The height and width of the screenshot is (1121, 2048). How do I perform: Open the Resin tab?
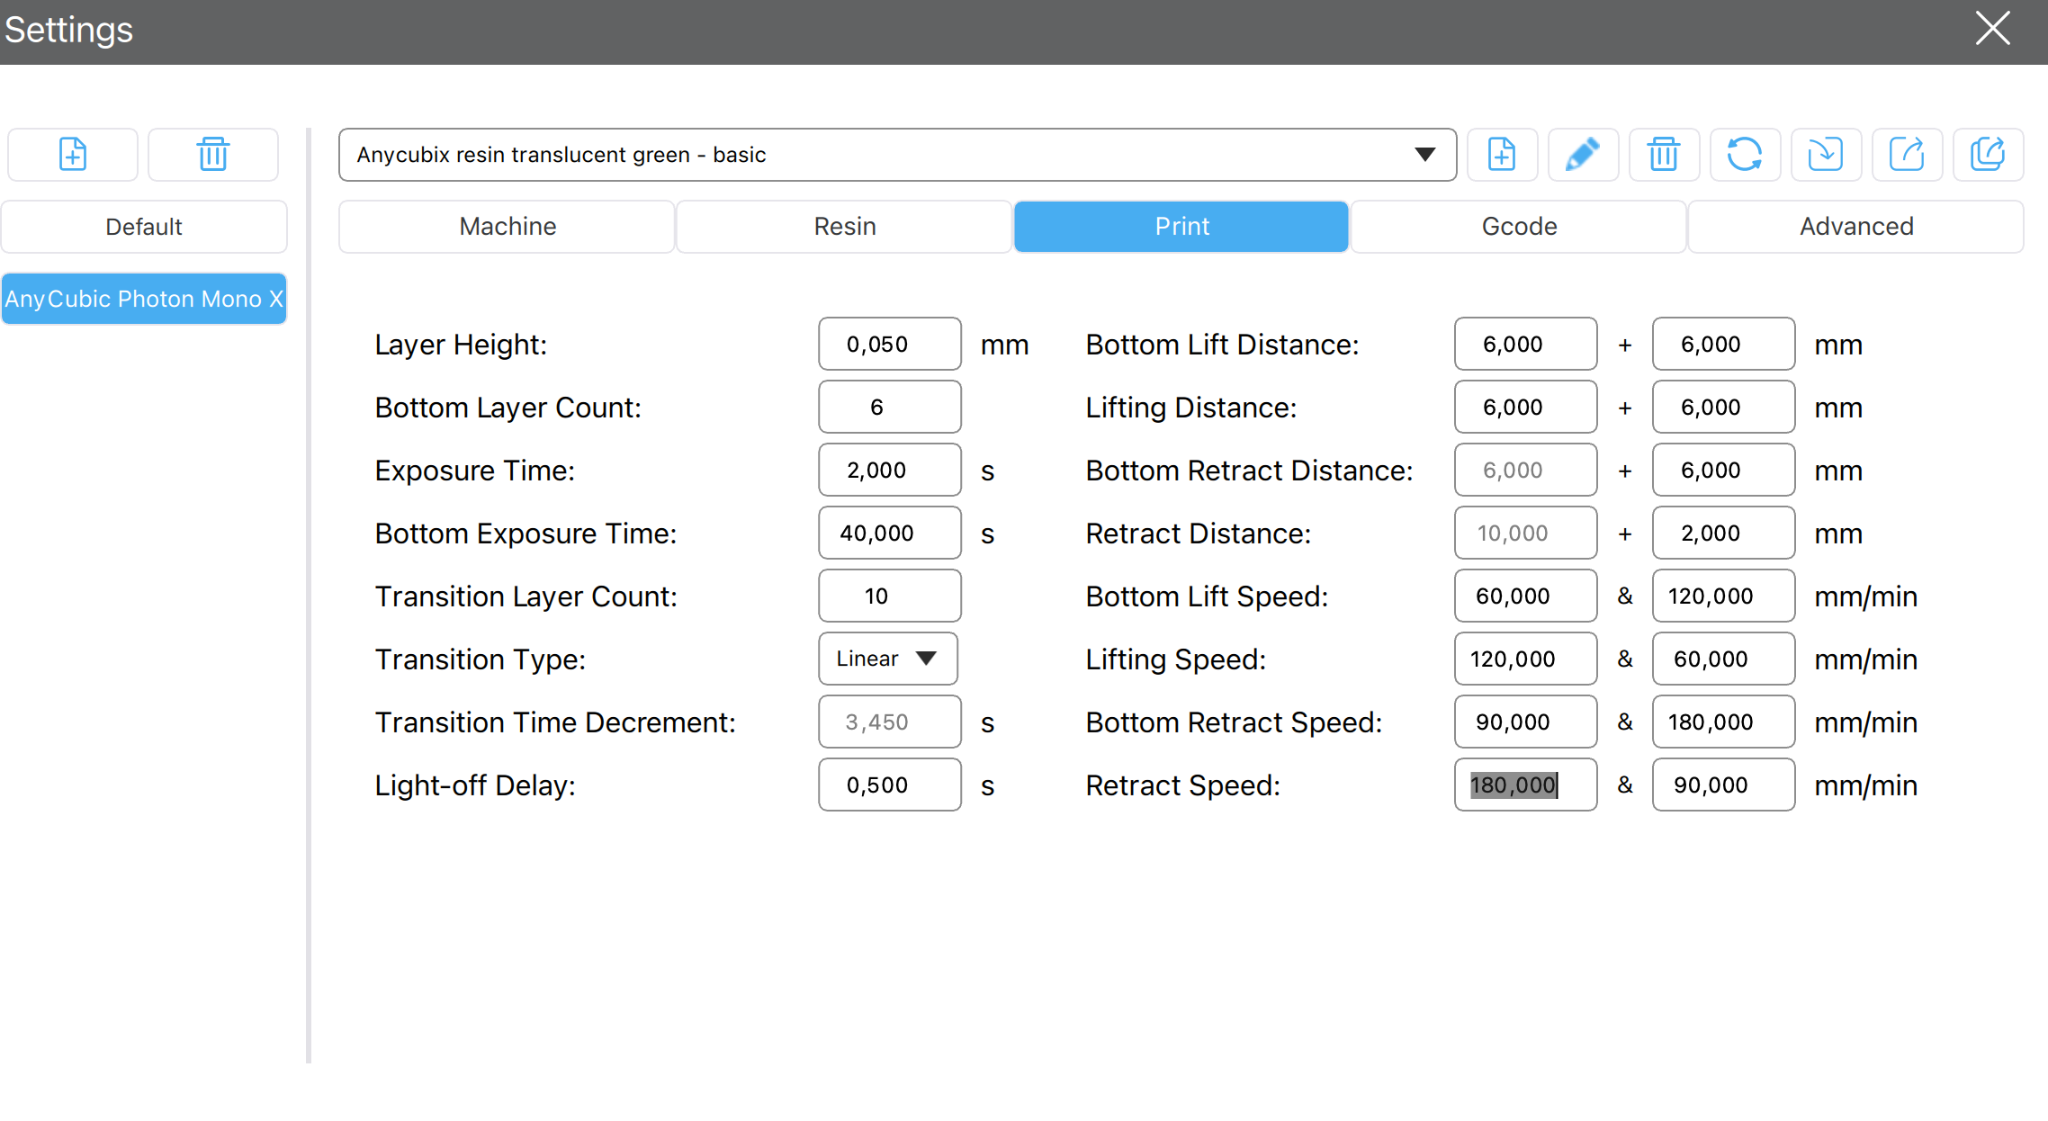845,226
